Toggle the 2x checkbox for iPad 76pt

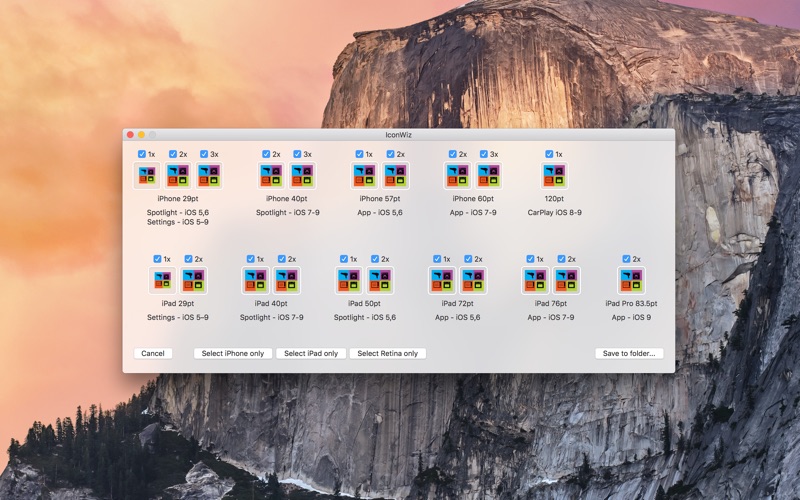click(560, 259)
